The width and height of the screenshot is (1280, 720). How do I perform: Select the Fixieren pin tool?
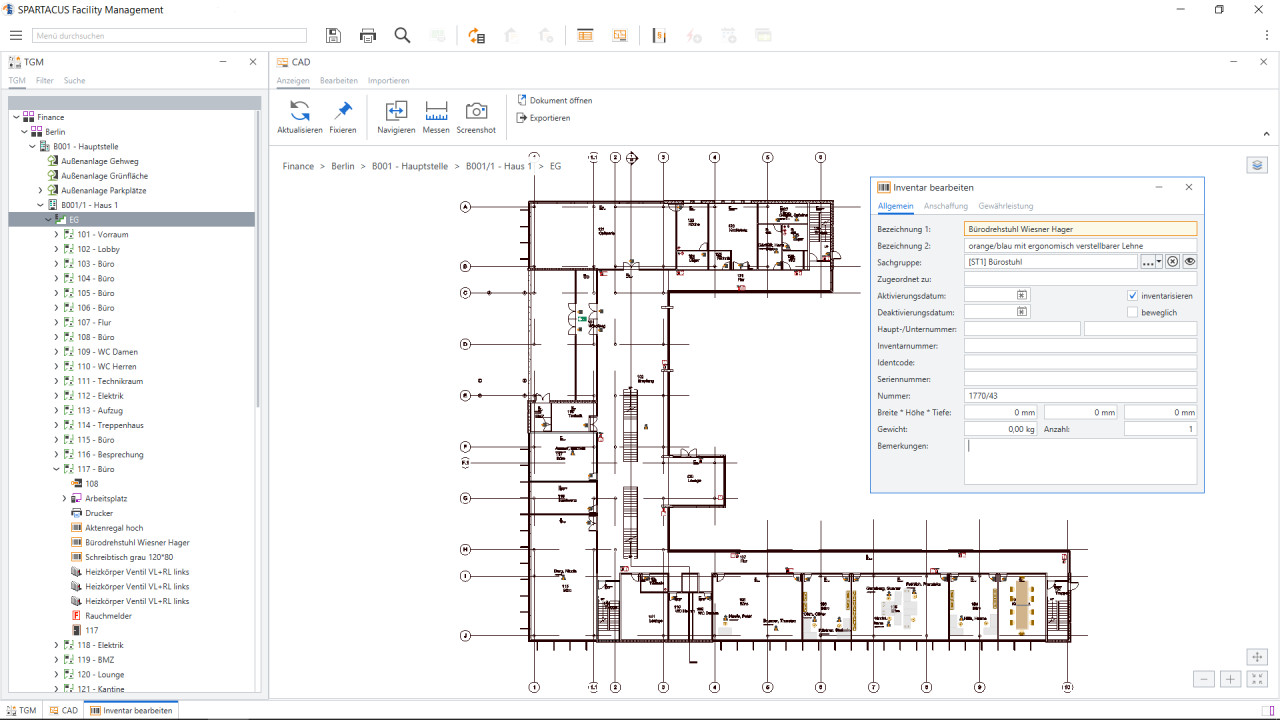pyautogui.click(x=343, y=111)
